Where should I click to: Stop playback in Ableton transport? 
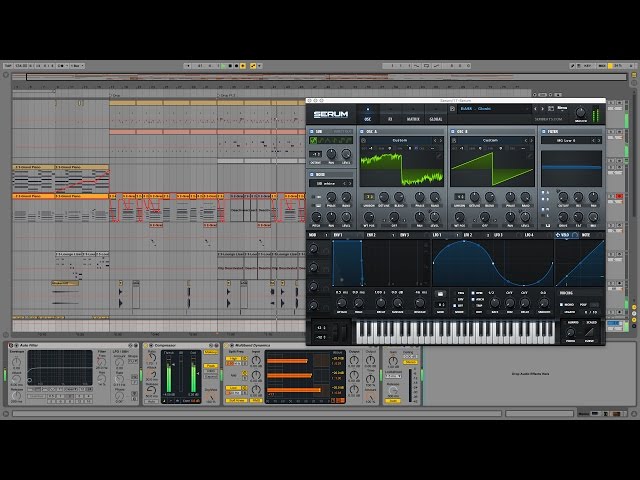point(230,65)
